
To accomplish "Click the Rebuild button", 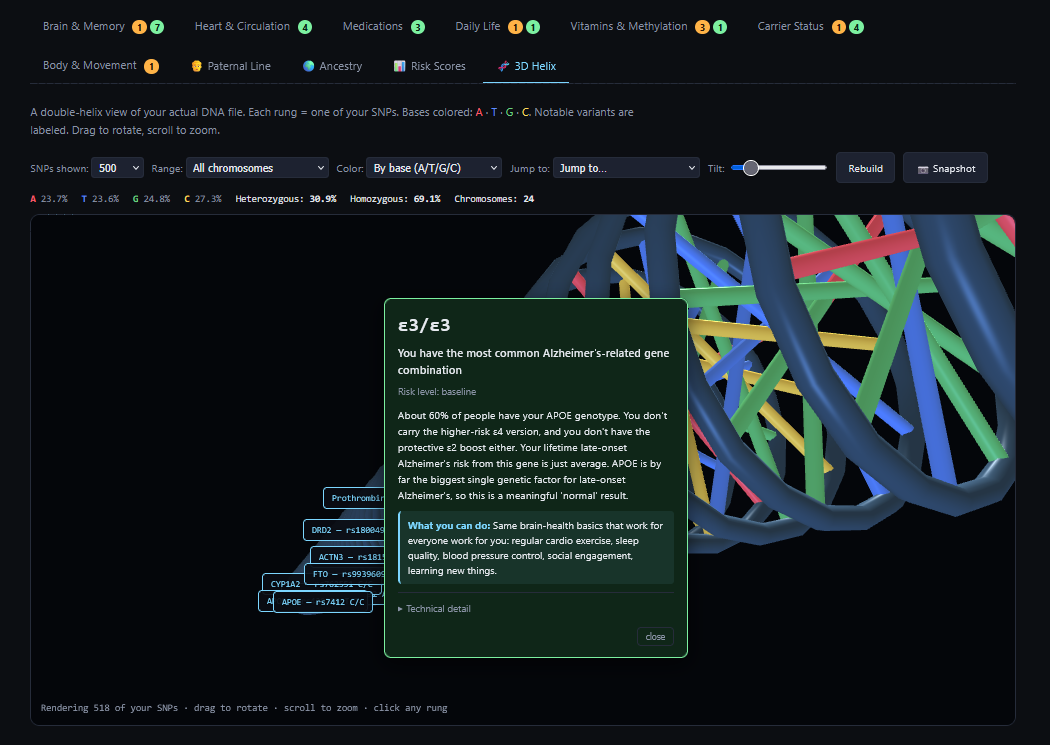I will pyautogui.click(x=865, y=168).
